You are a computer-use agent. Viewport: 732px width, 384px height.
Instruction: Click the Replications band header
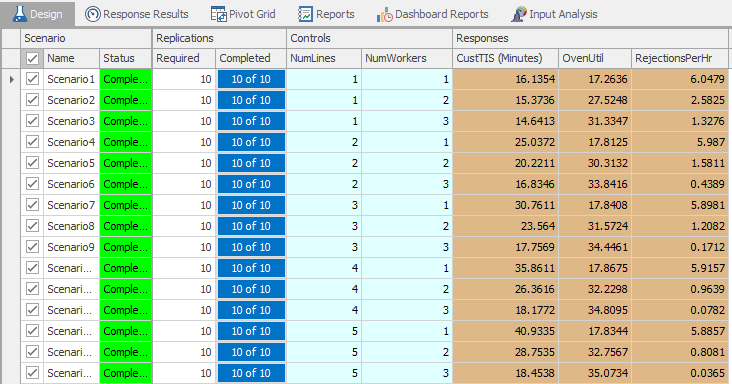click(x=219, y=38)
